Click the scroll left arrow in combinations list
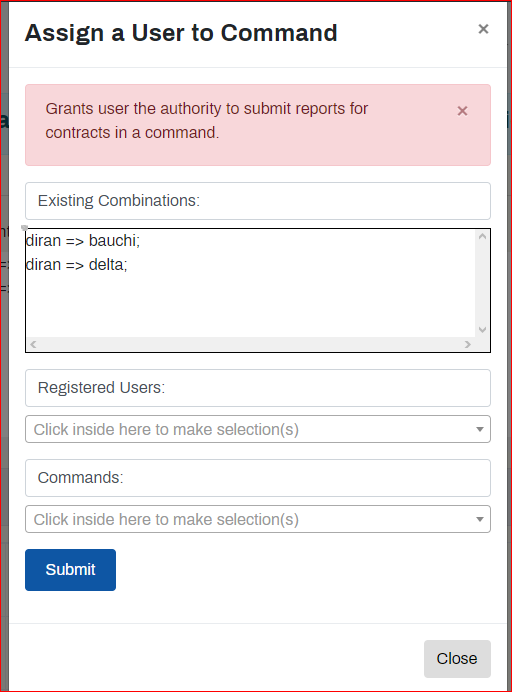The image size is (512, 692). pos(33,344)
